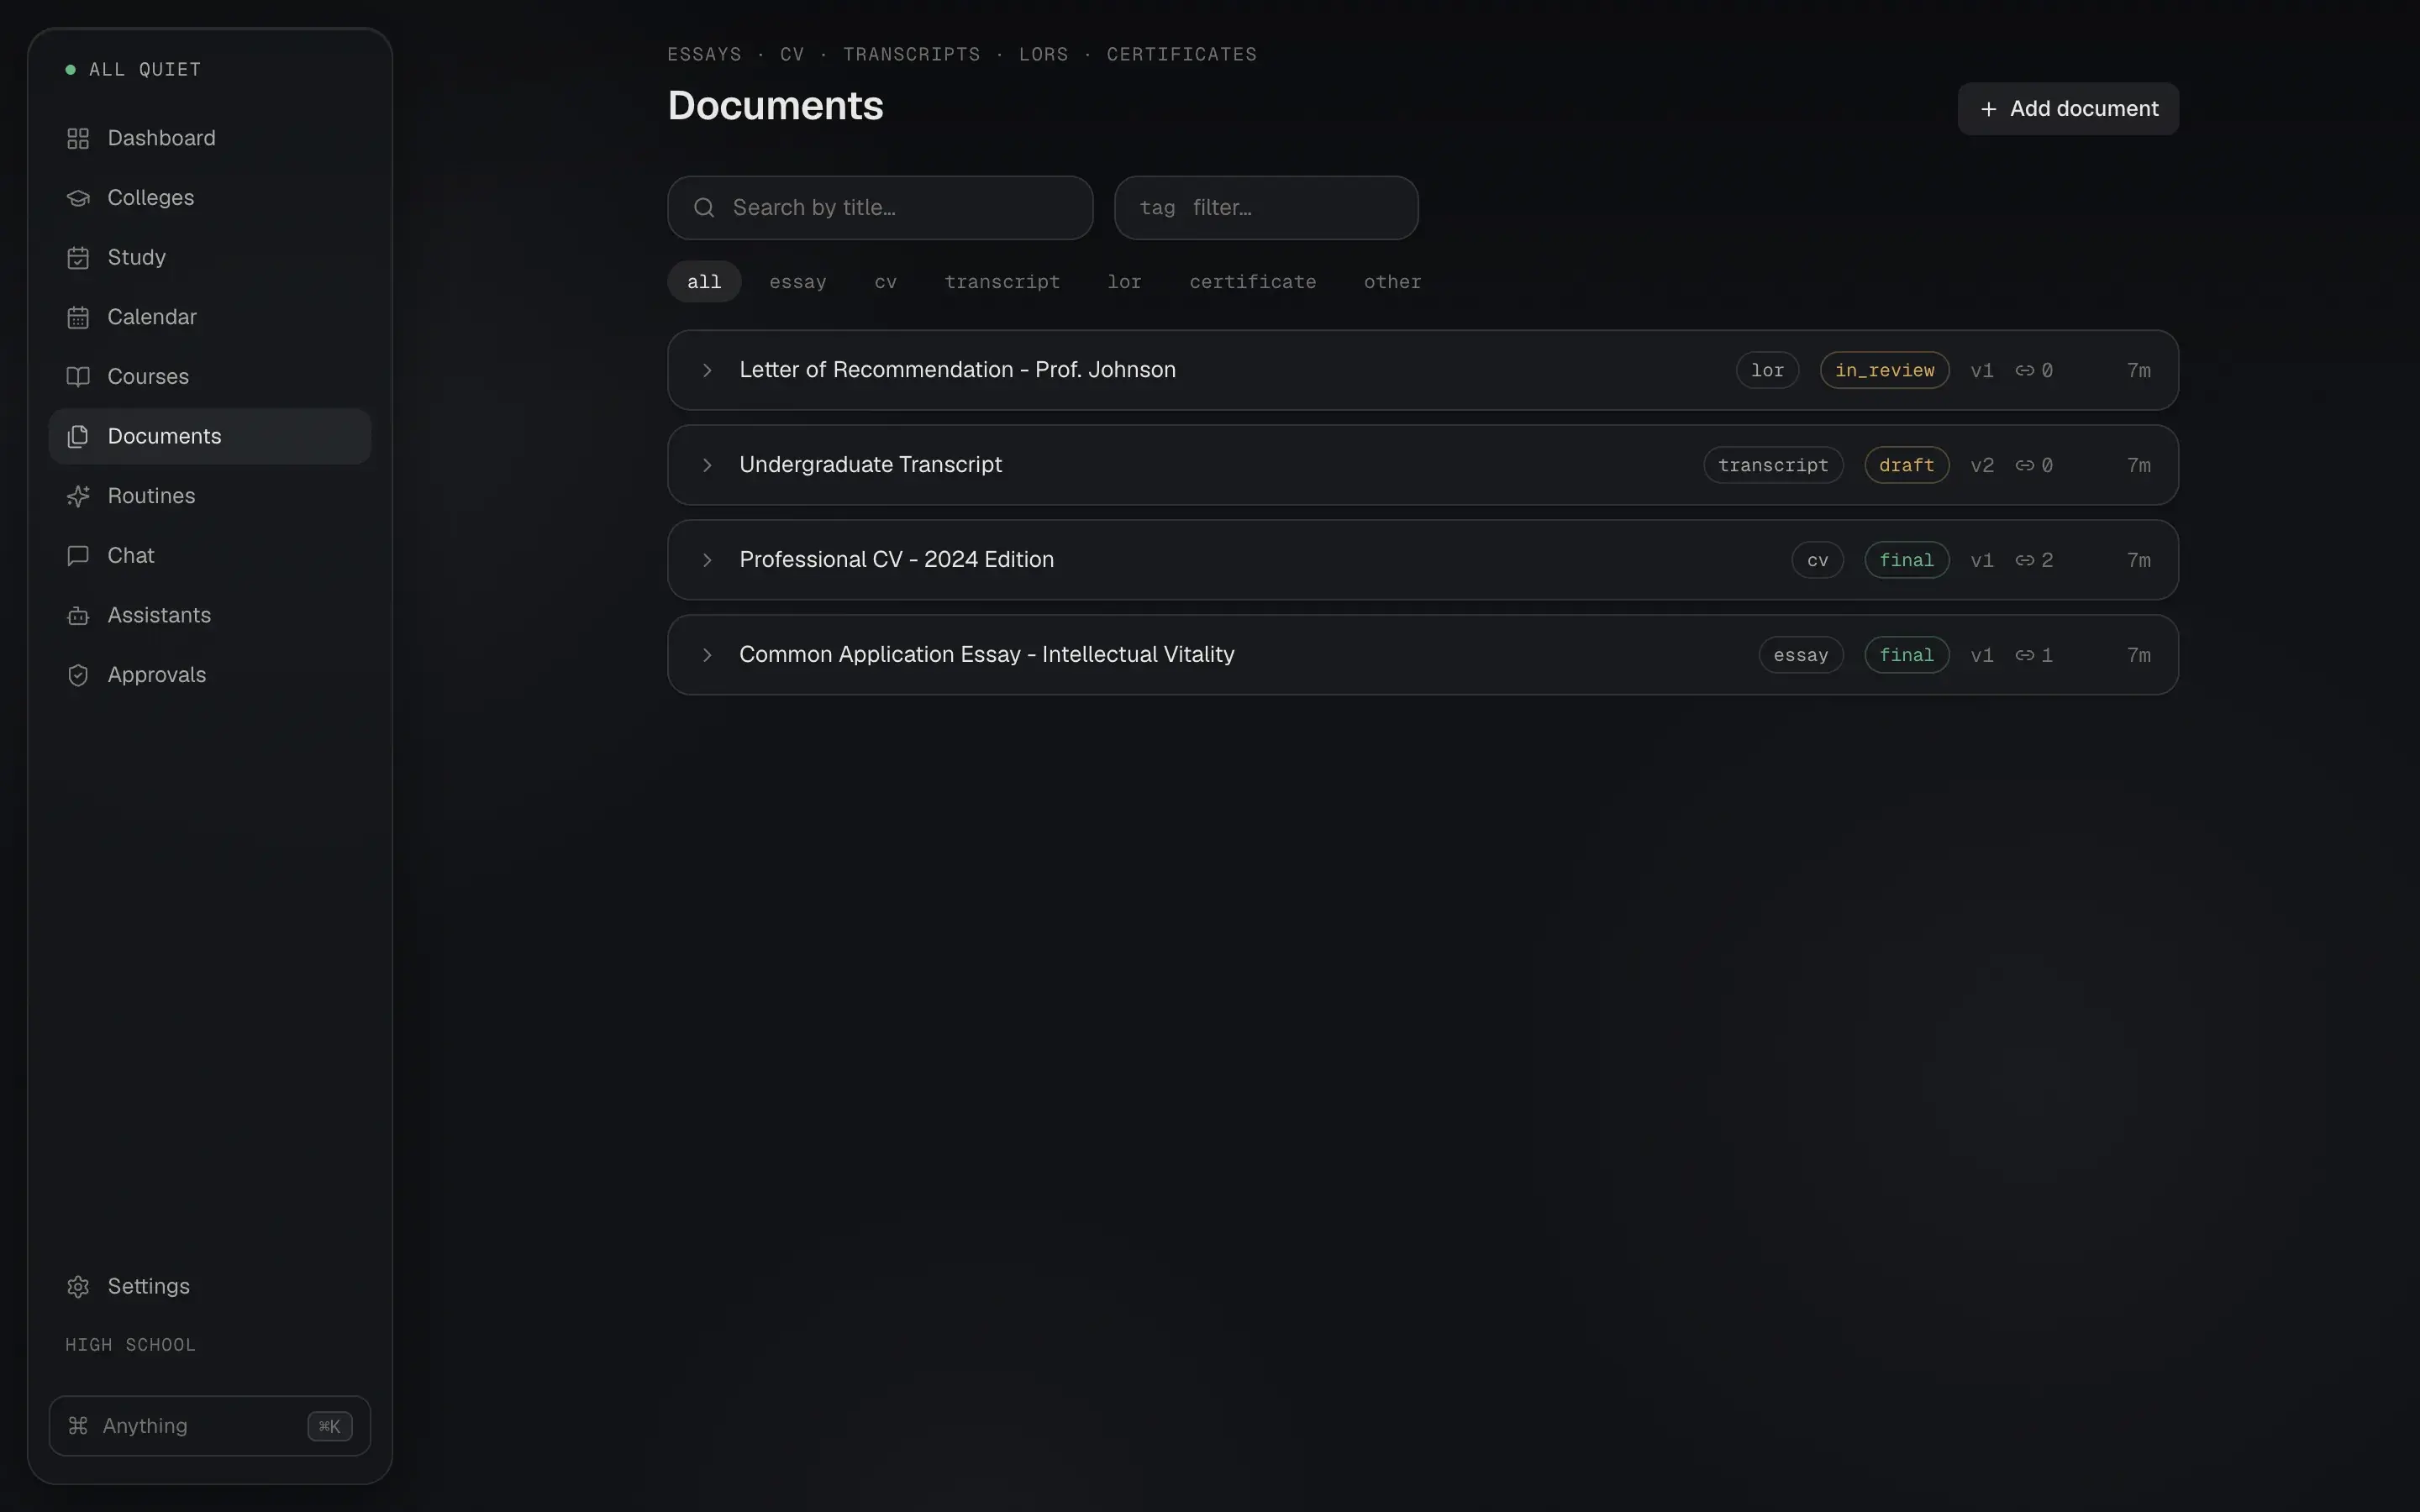Image resolution: width=2420 pixels, height=1512 pixels.
Task: Click the magnifier icon in the search box
Action: coord(704,207)
